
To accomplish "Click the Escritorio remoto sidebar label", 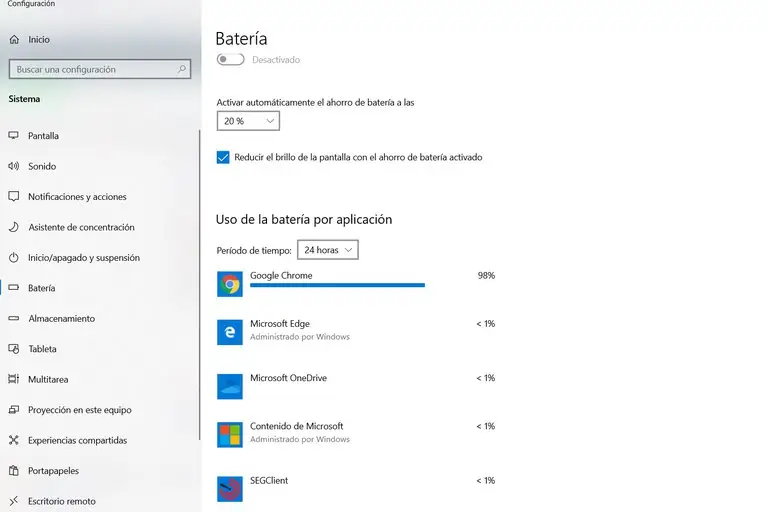I will point(62,501).
